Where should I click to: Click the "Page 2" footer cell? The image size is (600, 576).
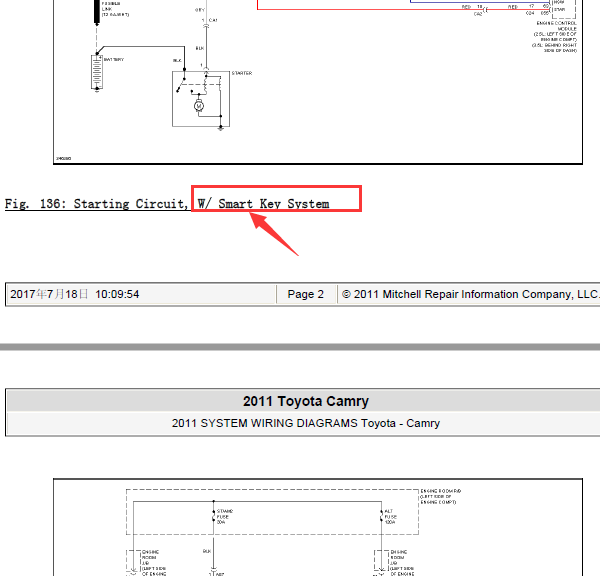[x=306, y=294]
